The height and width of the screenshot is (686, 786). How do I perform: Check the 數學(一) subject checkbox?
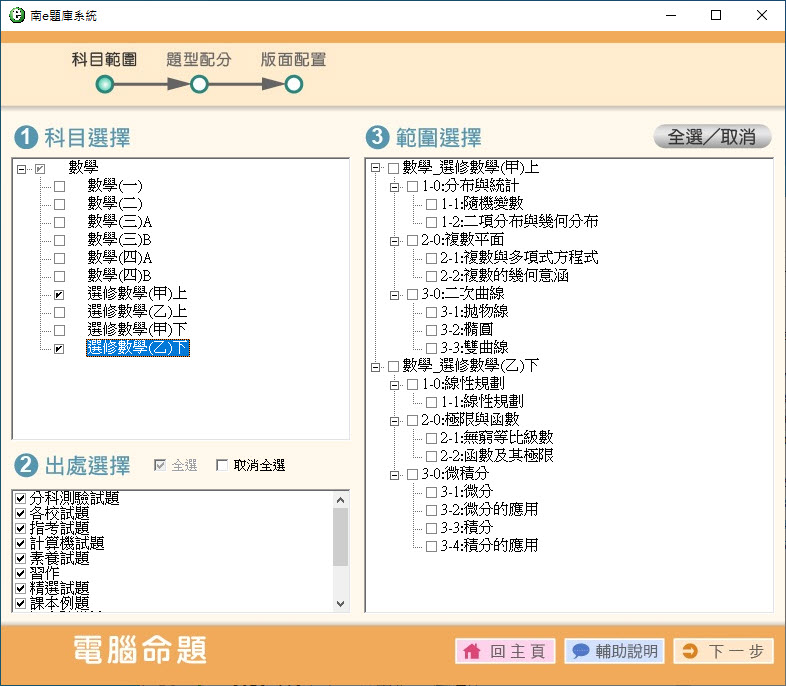(60, 186)
